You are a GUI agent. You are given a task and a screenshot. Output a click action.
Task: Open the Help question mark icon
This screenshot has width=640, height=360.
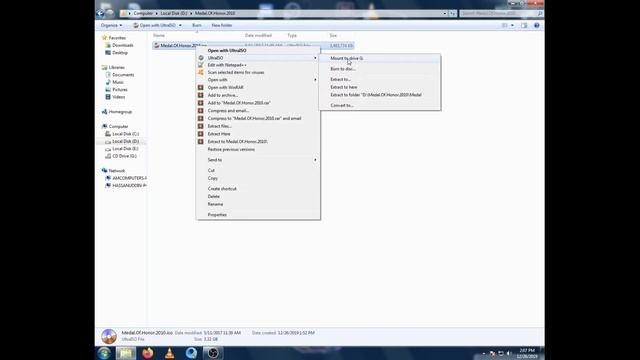pos(537,25)
